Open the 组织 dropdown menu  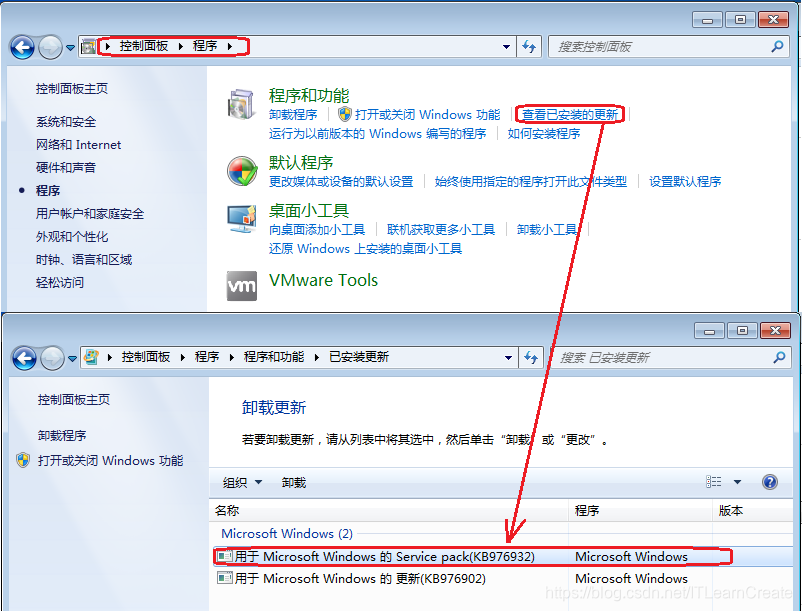[242, 483]
